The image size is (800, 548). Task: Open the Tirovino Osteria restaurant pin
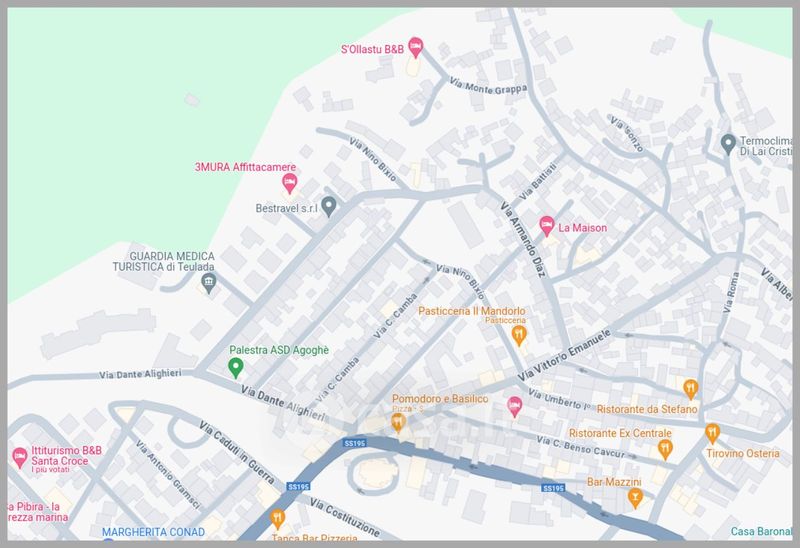(712, 433)
